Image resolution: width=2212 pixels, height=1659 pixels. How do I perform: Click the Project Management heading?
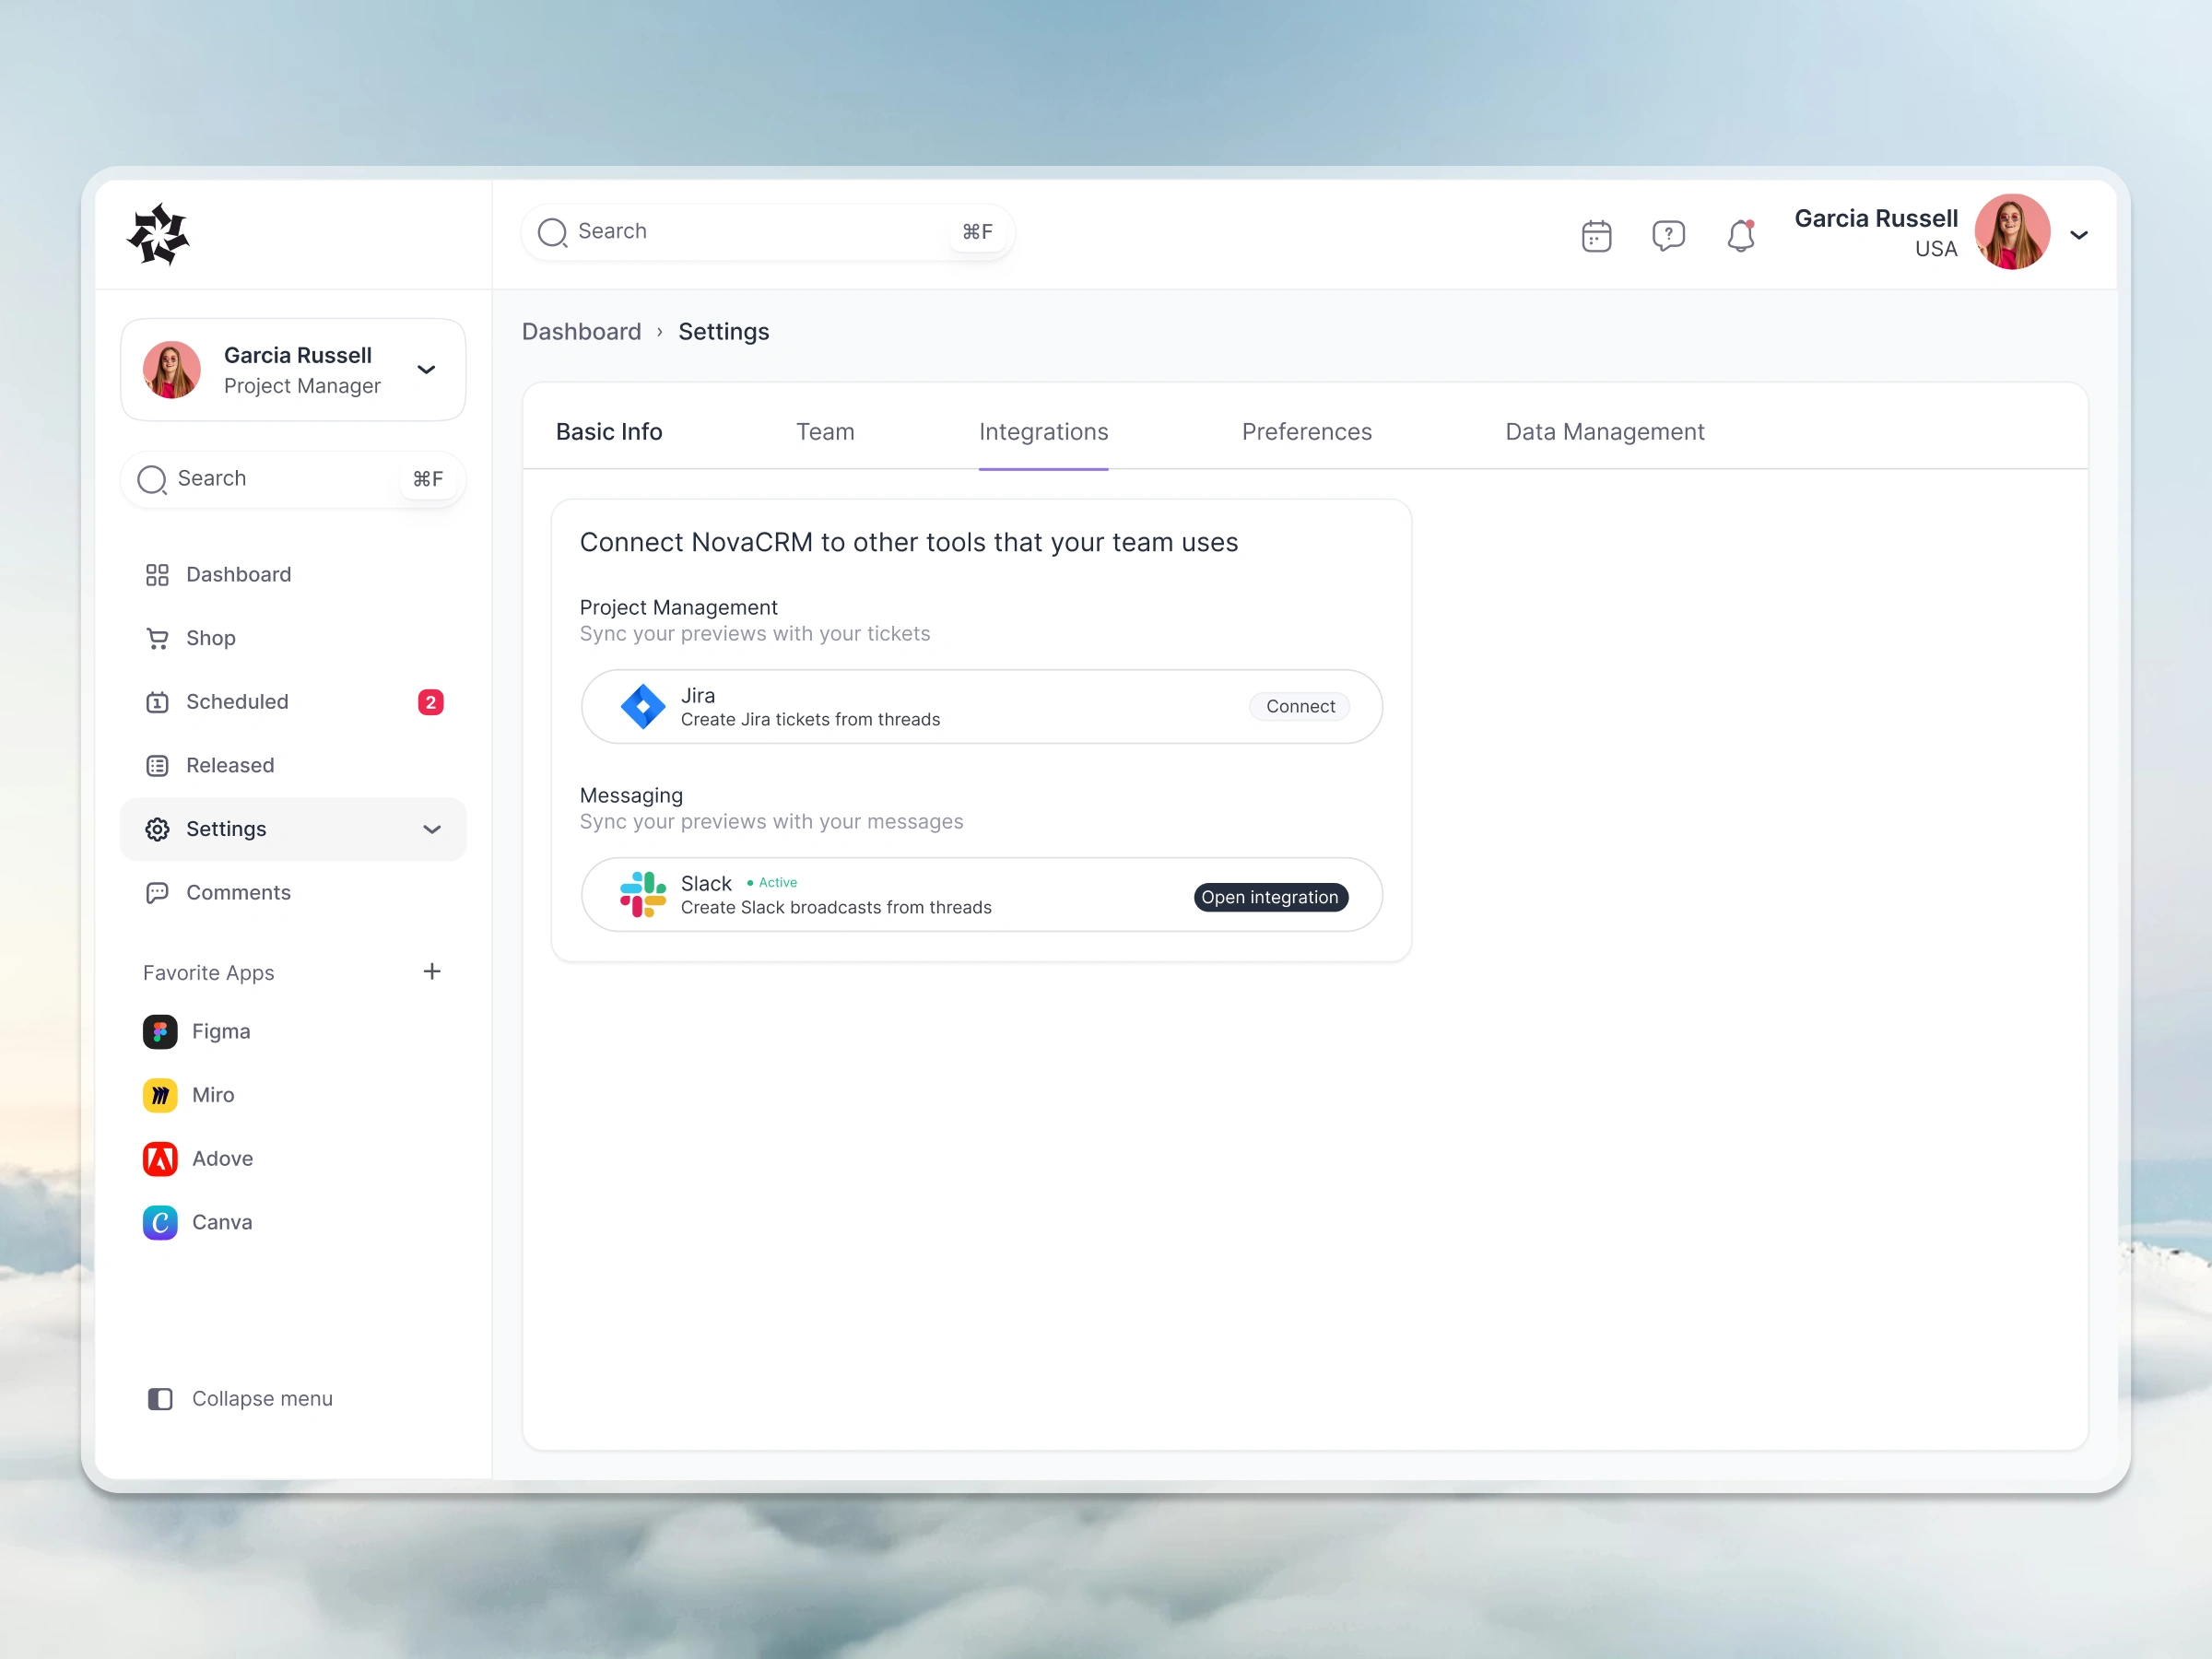click(x=678, y=608)
